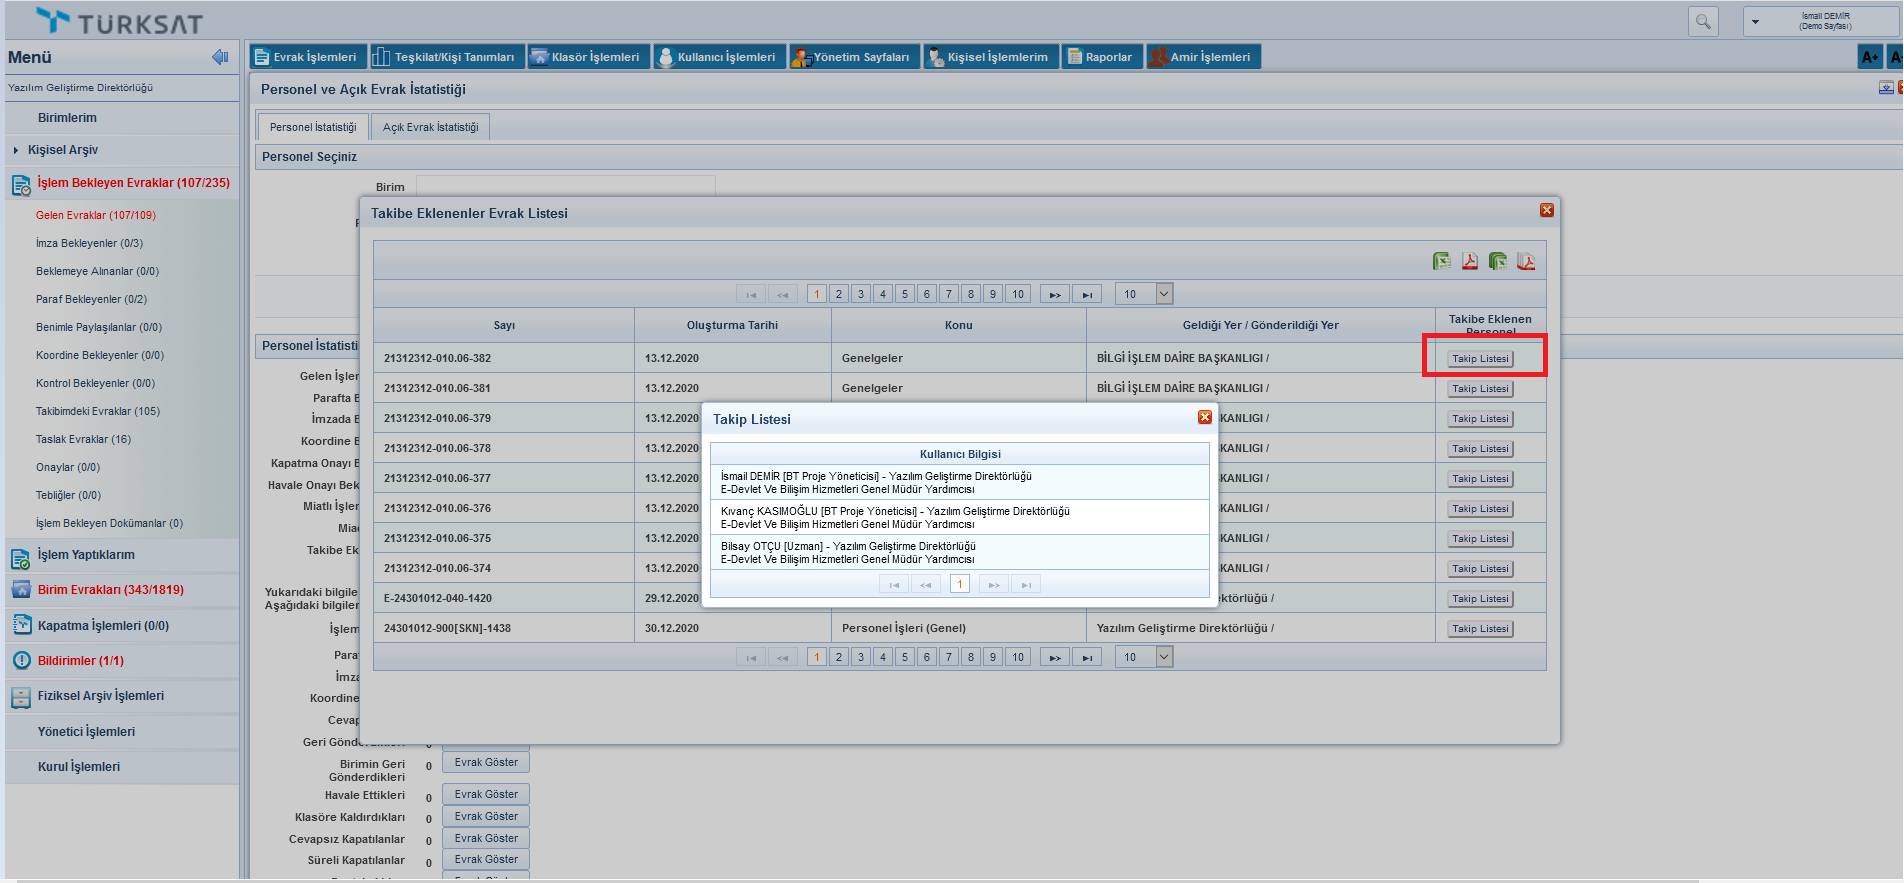The image size is (1904, 883).
Task: Click Takip Listesi button for 21312312-010.06-381
Action: [1480, 389]
